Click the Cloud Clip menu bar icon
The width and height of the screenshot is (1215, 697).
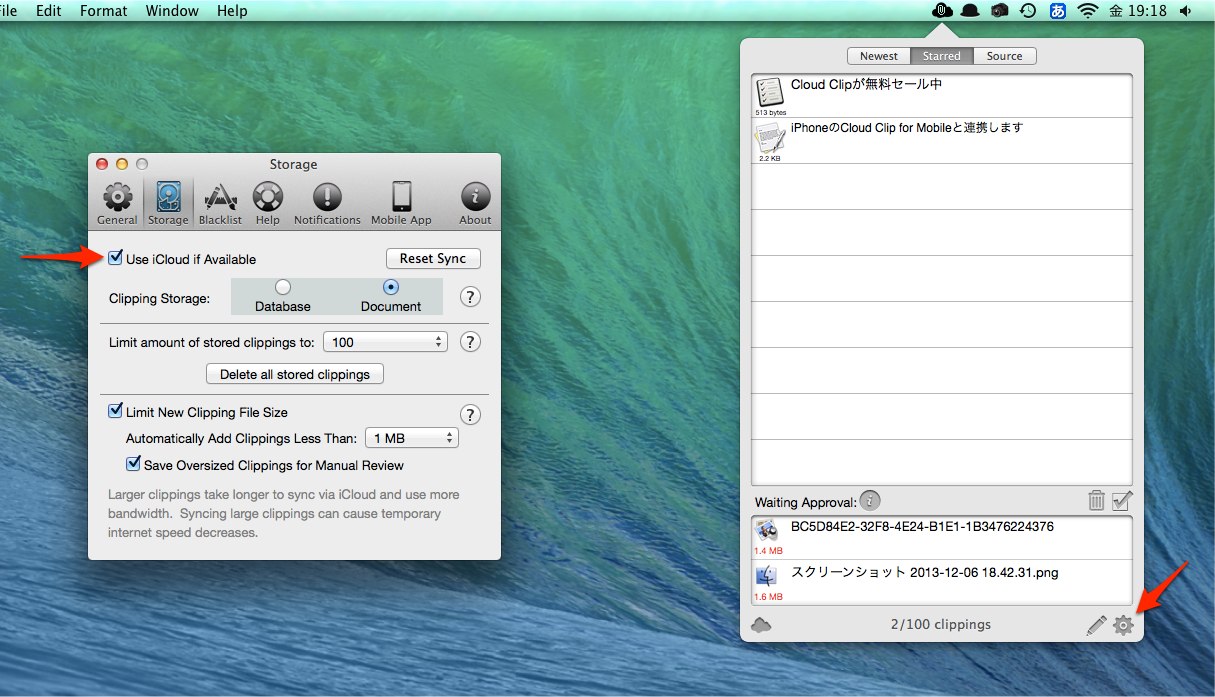940,11
